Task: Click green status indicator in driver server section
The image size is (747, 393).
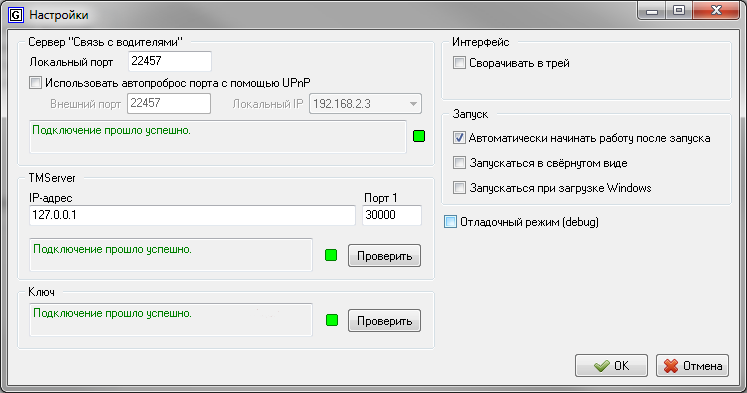Action: click(x=419, y=136)
